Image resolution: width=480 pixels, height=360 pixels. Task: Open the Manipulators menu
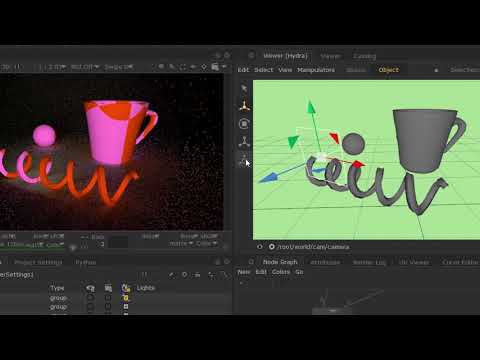[316, 70]
